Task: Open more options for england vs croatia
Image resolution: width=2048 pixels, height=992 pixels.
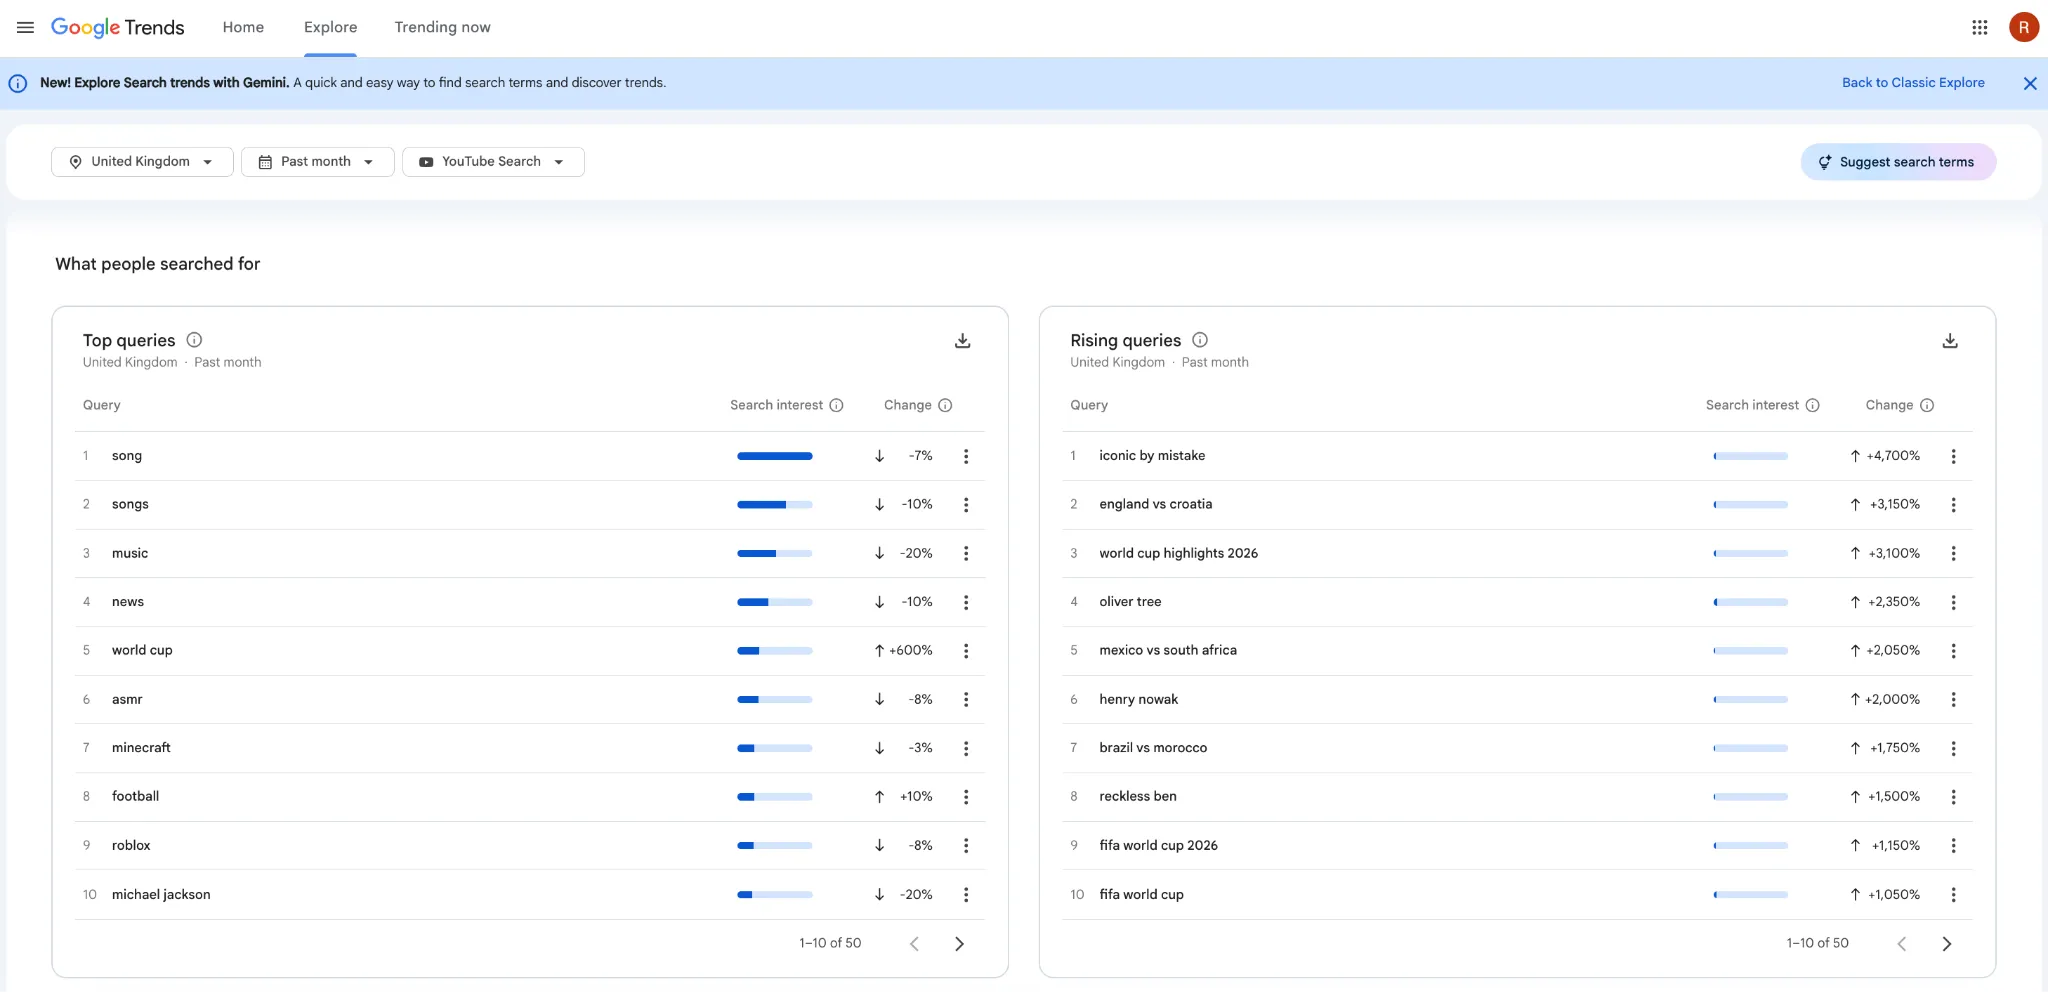Action: pos(1953,505)
